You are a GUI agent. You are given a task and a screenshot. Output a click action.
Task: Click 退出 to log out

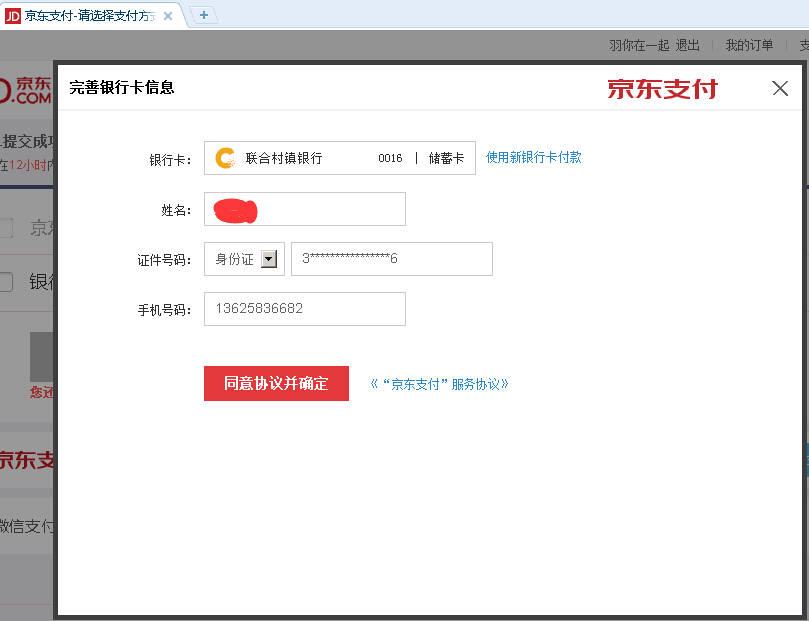(687, 45)
